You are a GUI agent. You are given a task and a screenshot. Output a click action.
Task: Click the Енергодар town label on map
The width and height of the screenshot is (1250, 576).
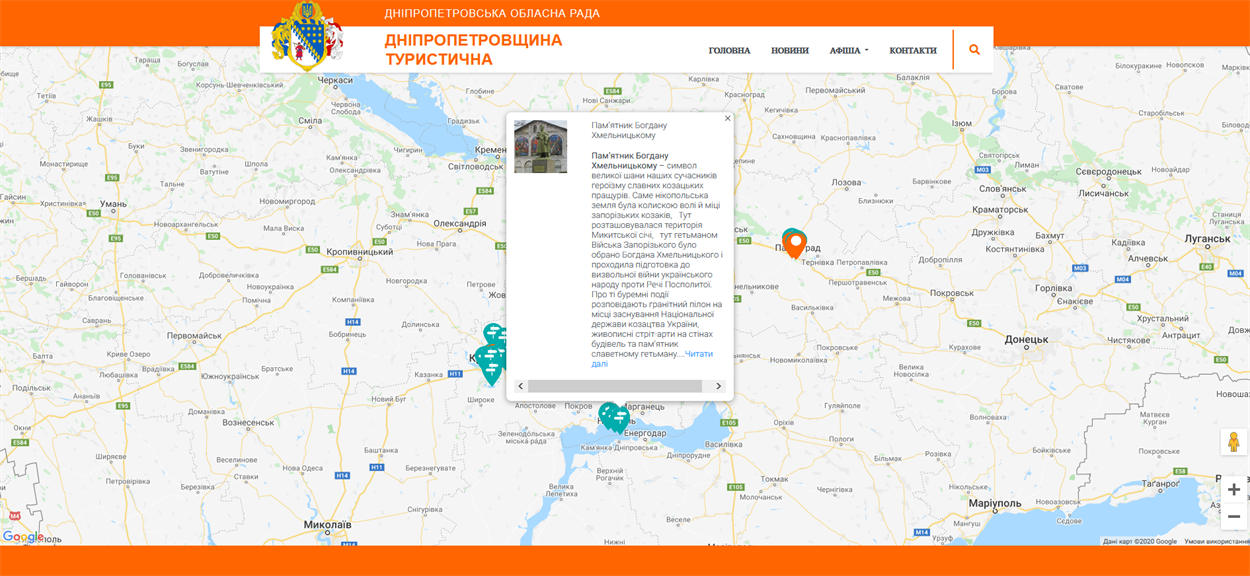(x=645, y=432)
